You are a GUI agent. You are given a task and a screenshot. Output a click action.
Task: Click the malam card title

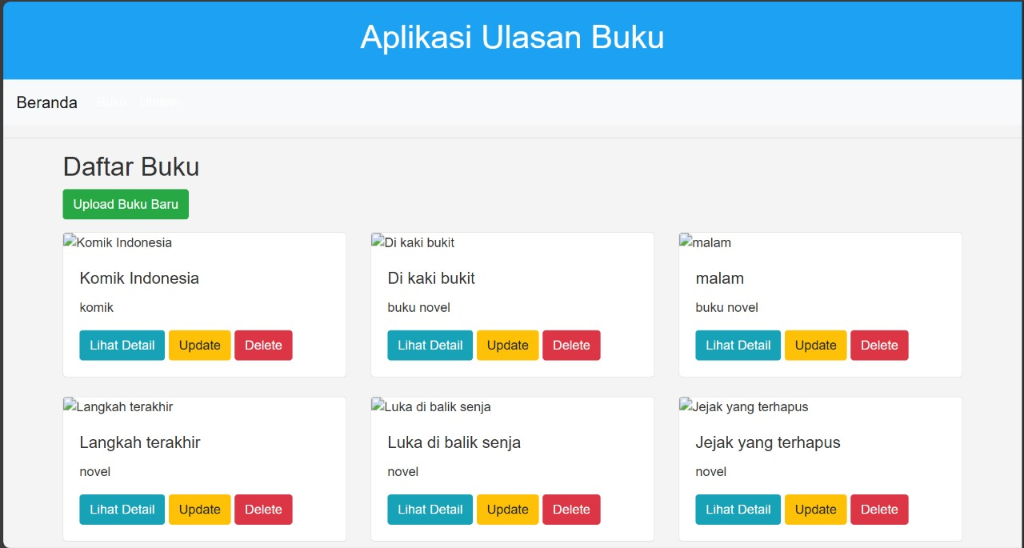(x=720, y=278)
